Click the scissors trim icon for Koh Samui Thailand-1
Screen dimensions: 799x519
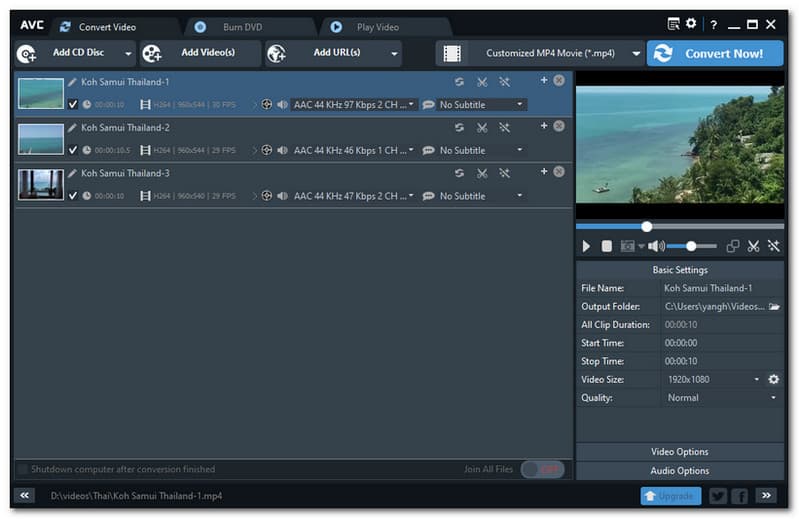(482, 82)
